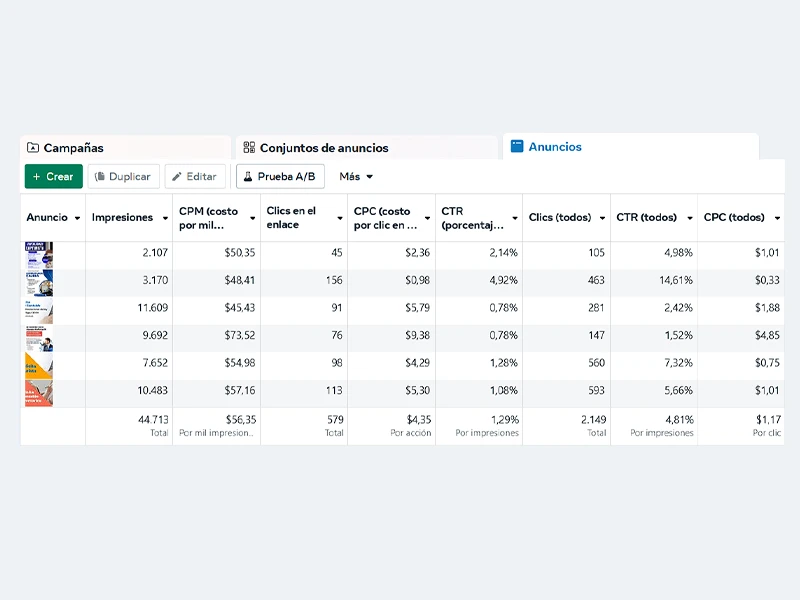
Task: Click the Editar pencil icon
Action: (x=177, y=177)
